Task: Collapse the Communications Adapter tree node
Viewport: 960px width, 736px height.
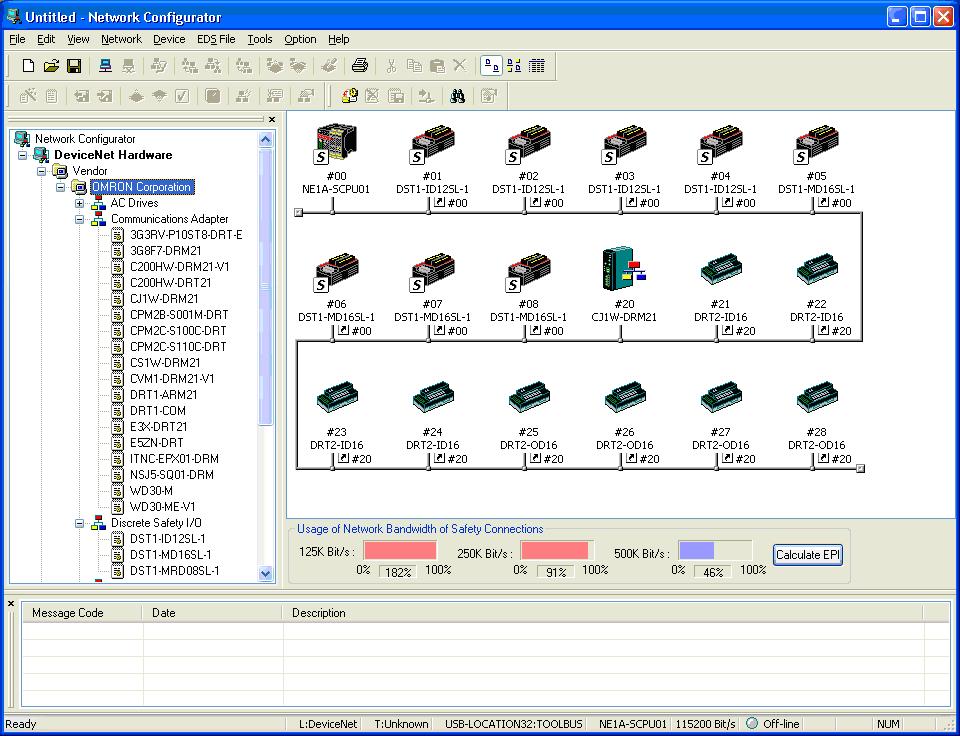Action: coord(80,219)
